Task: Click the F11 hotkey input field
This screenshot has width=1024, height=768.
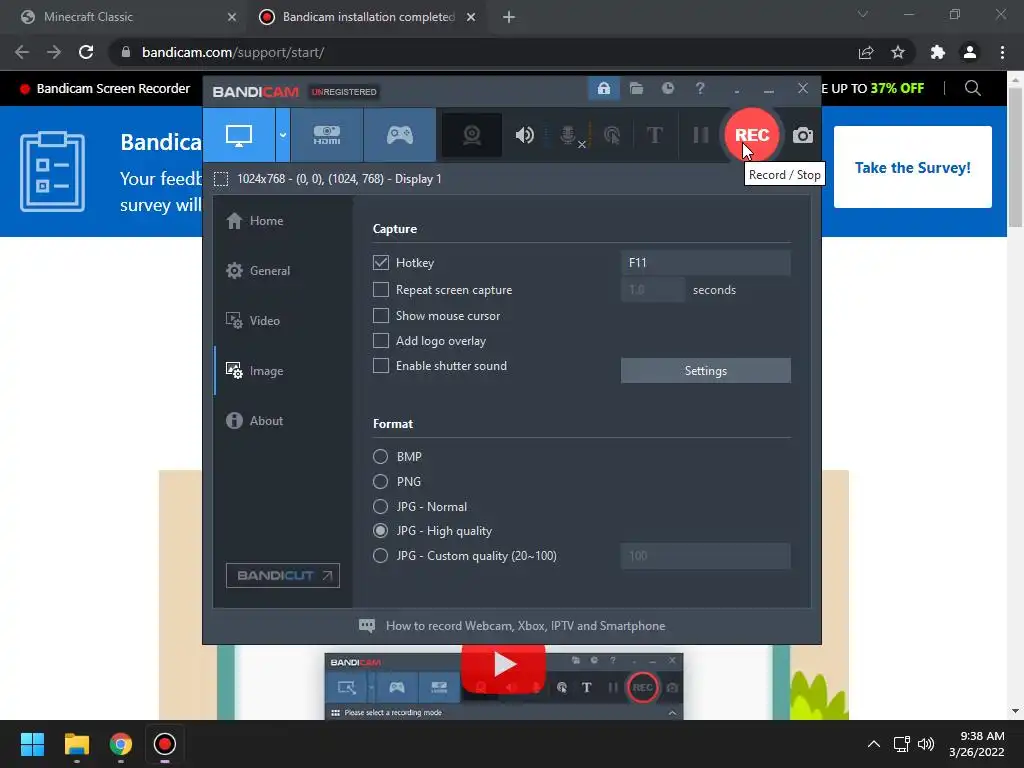Action: [x=705, y=263]
